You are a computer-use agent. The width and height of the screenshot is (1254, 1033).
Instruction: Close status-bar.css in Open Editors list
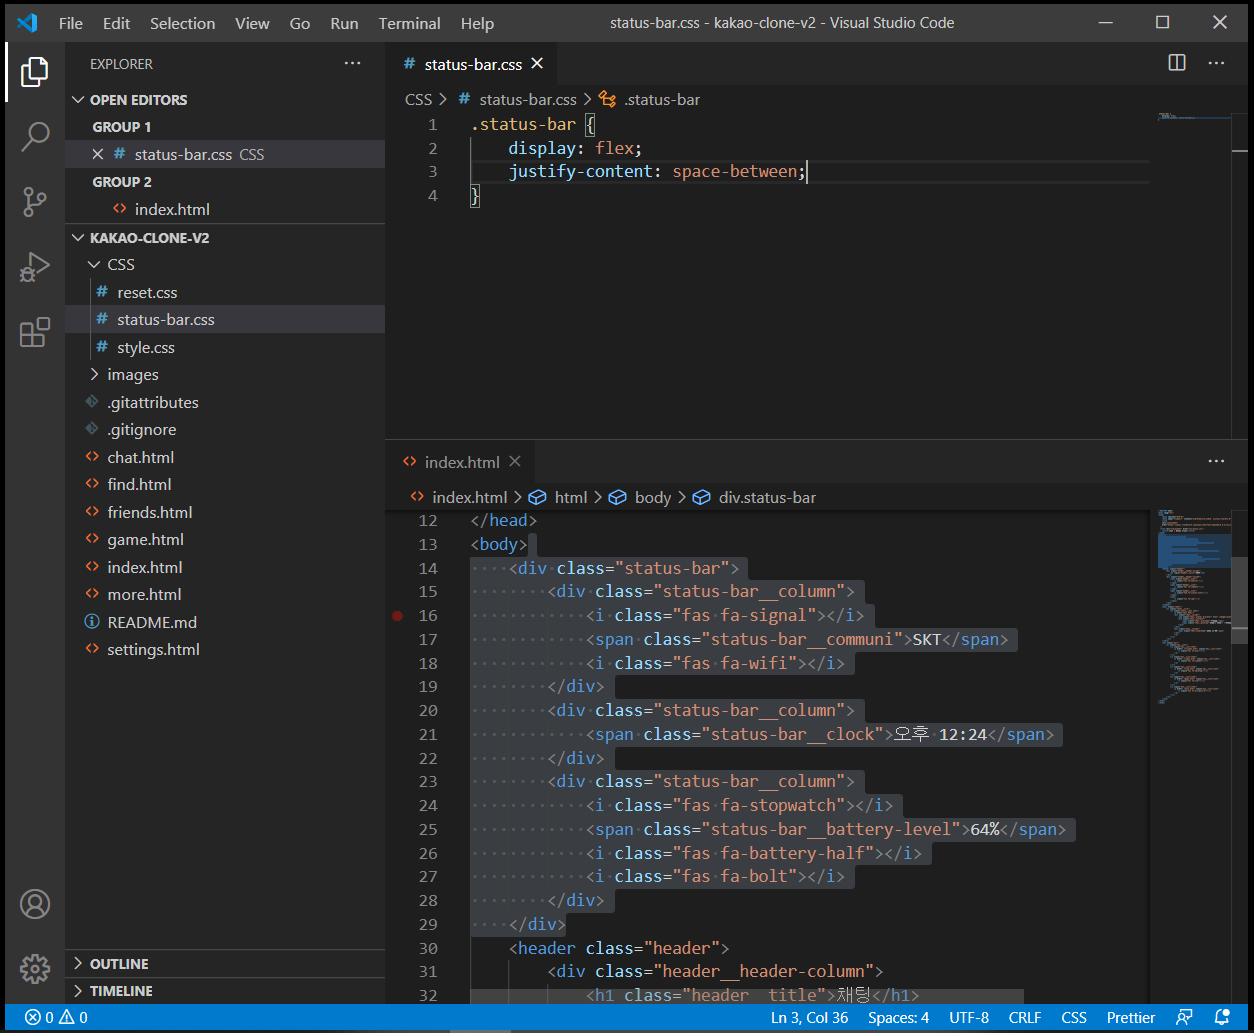[x=98, y=154]
